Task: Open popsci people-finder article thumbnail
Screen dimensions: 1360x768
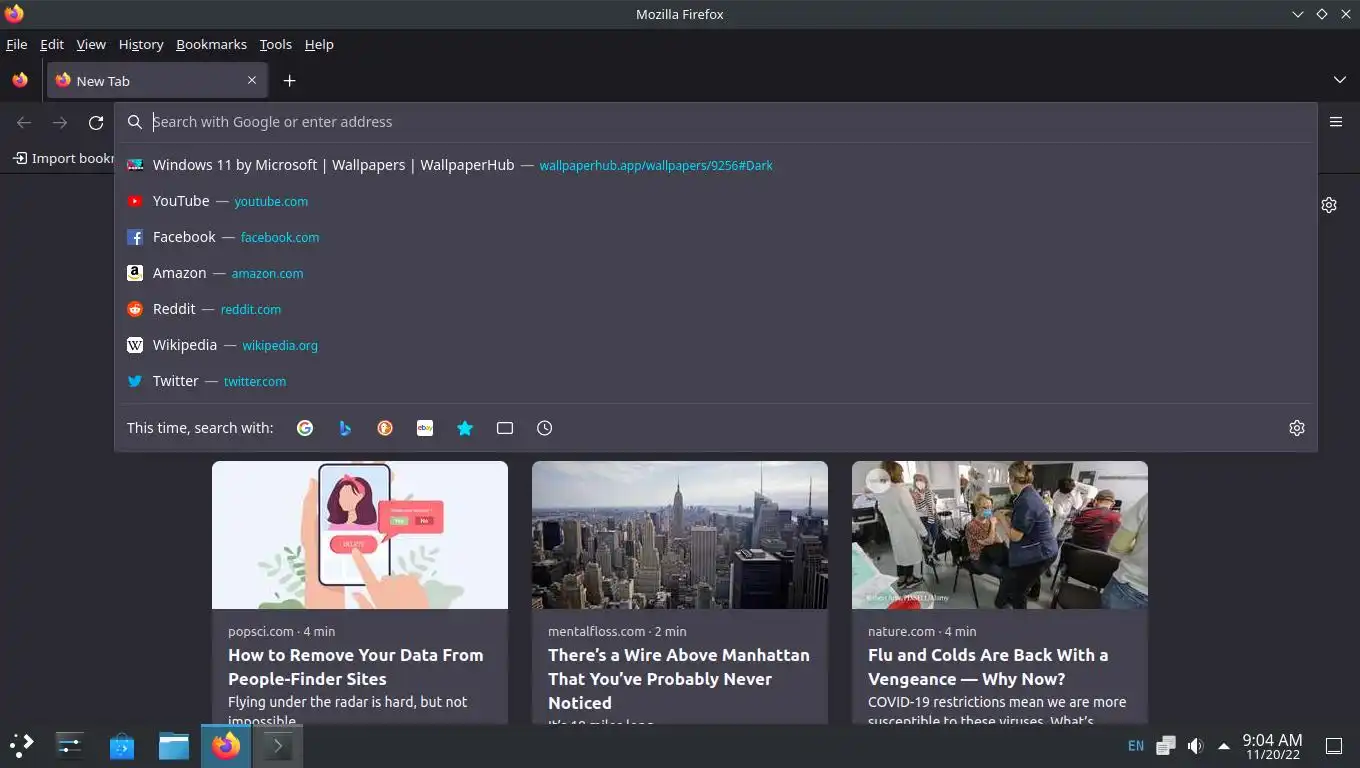Action: tap(360, 535)
